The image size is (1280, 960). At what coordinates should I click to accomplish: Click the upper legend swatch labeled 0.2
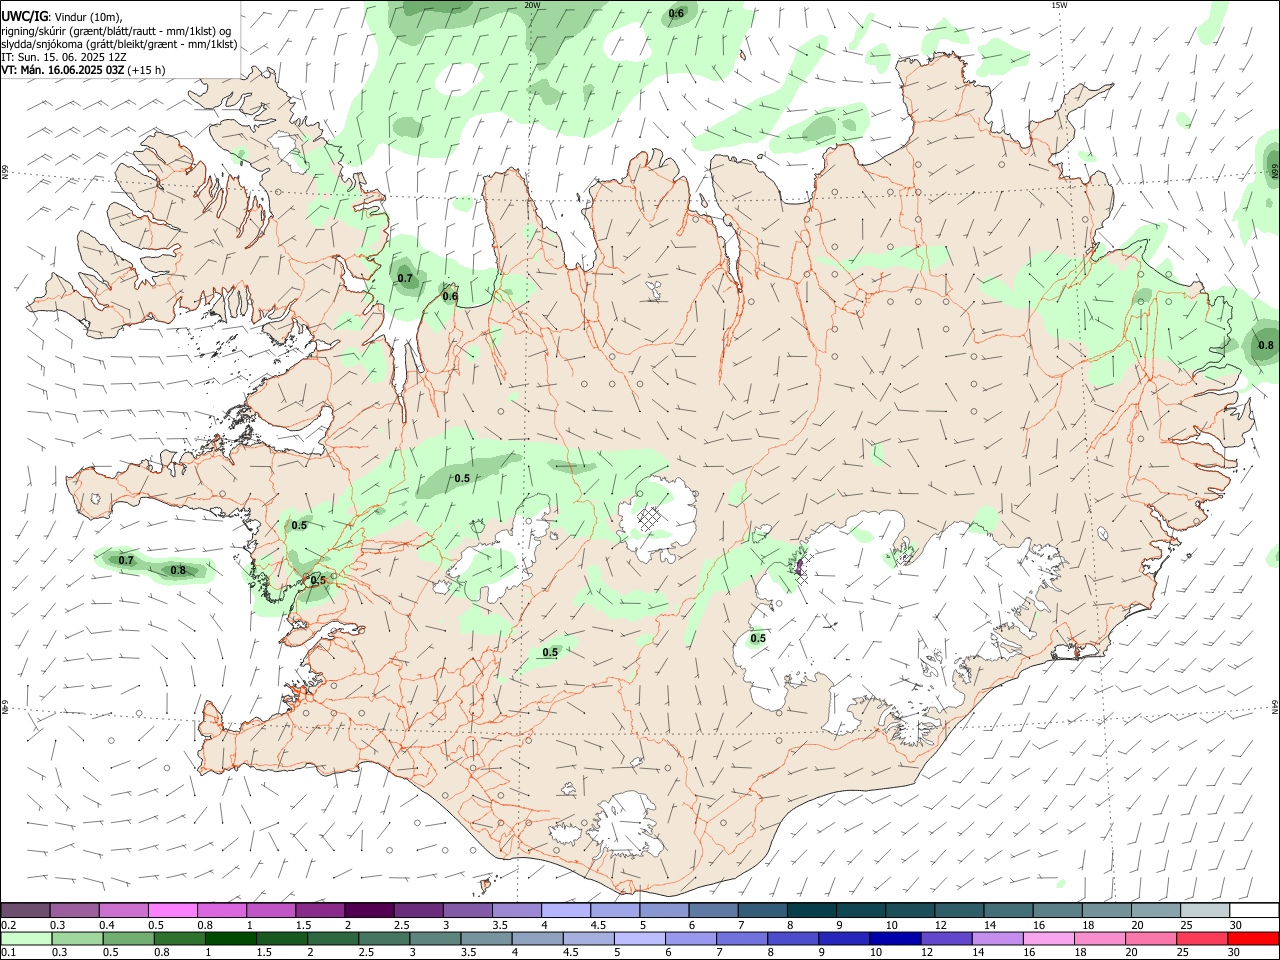(x=26, y=910)
